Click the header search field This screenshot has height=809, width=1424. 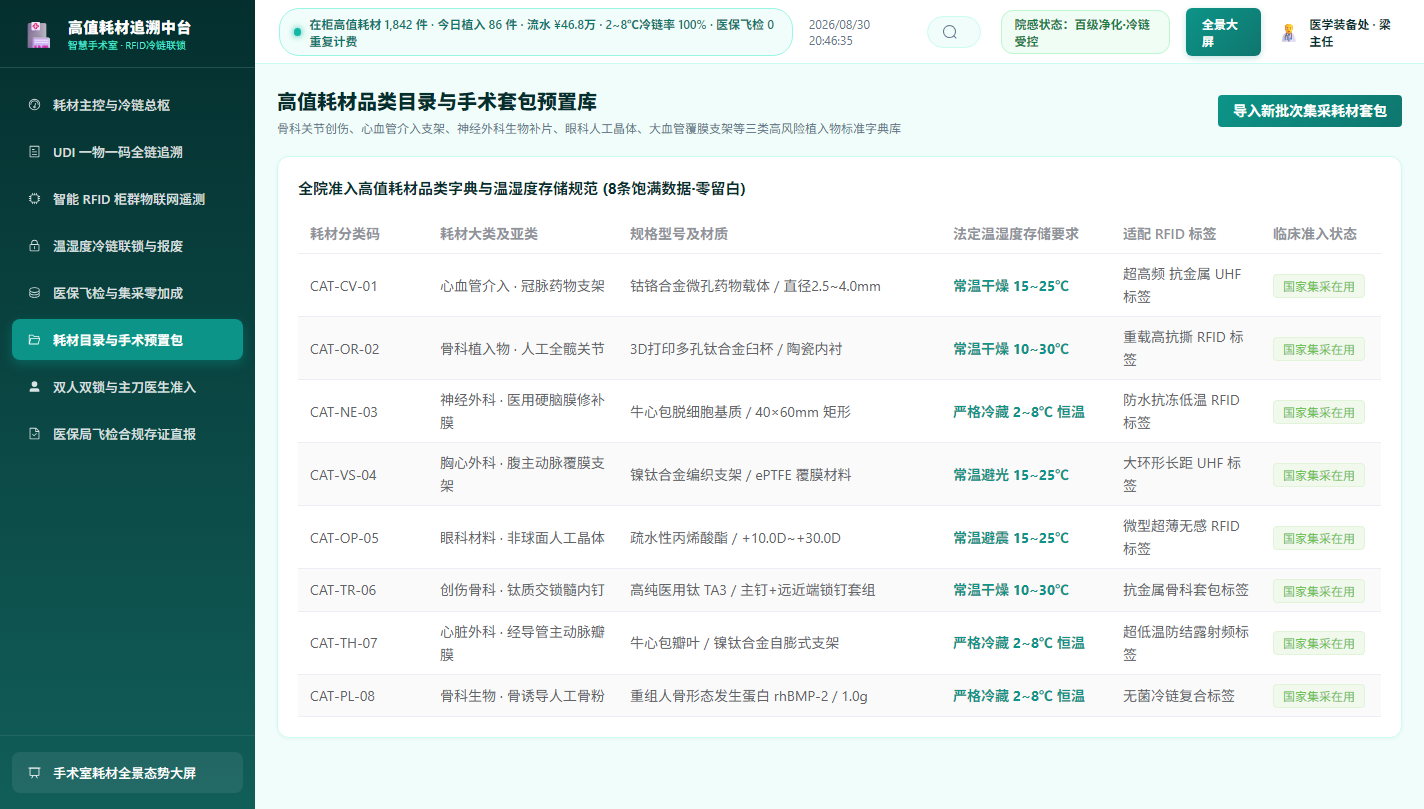pos(954,32)
